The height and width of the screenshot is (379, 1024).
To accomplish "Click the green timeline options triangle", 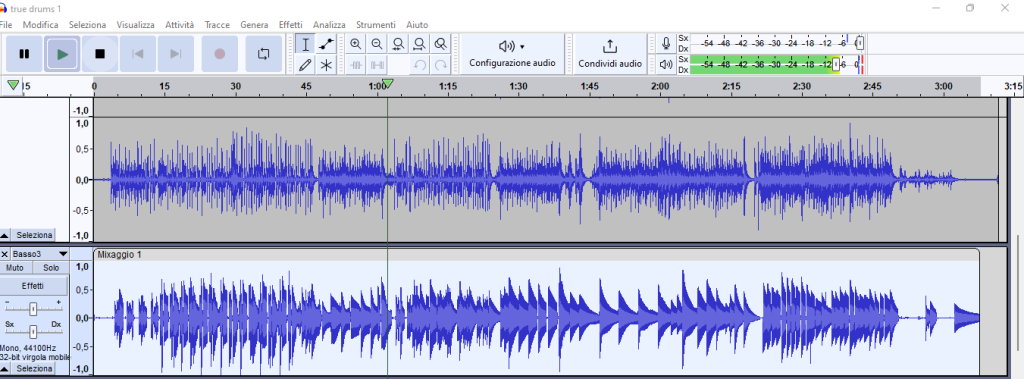I will pyautogui.click(x=12, y=86).
